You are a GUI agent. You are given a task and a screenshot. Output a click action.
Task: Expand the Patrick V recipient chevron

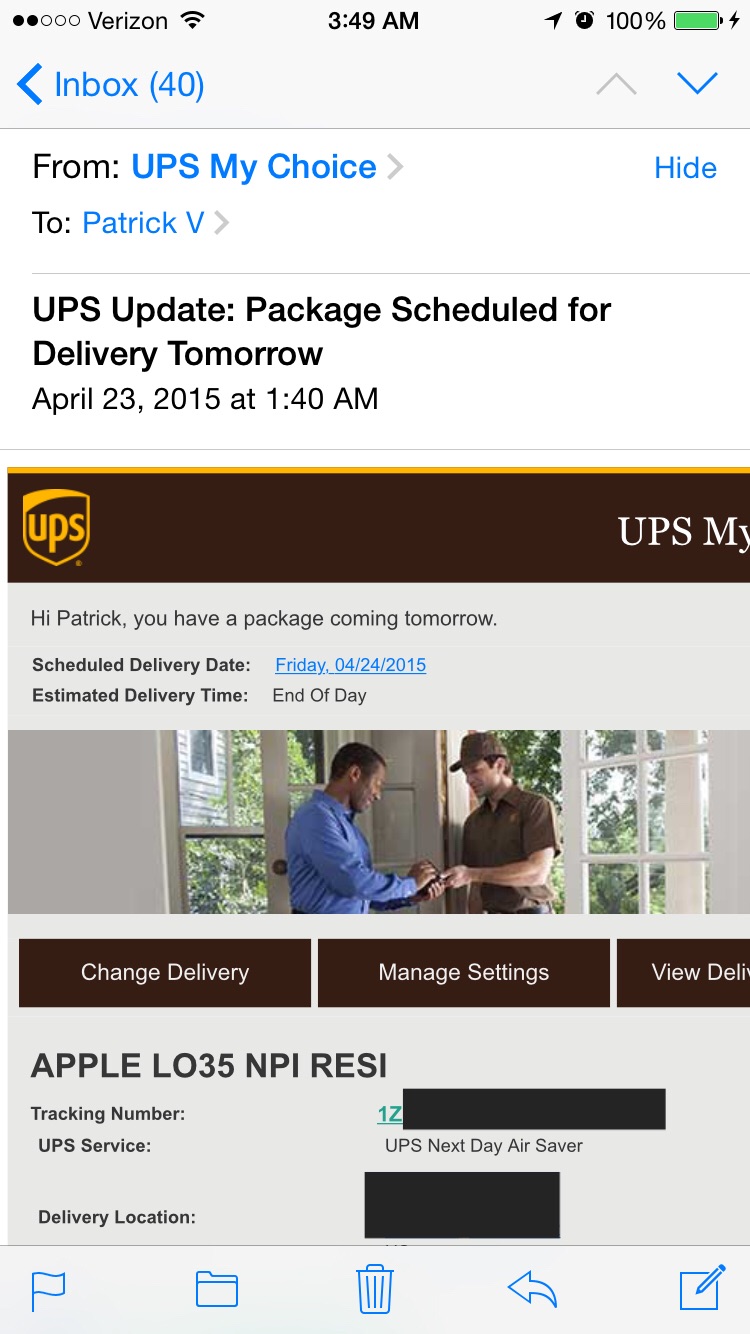click(x=221, y=223)
